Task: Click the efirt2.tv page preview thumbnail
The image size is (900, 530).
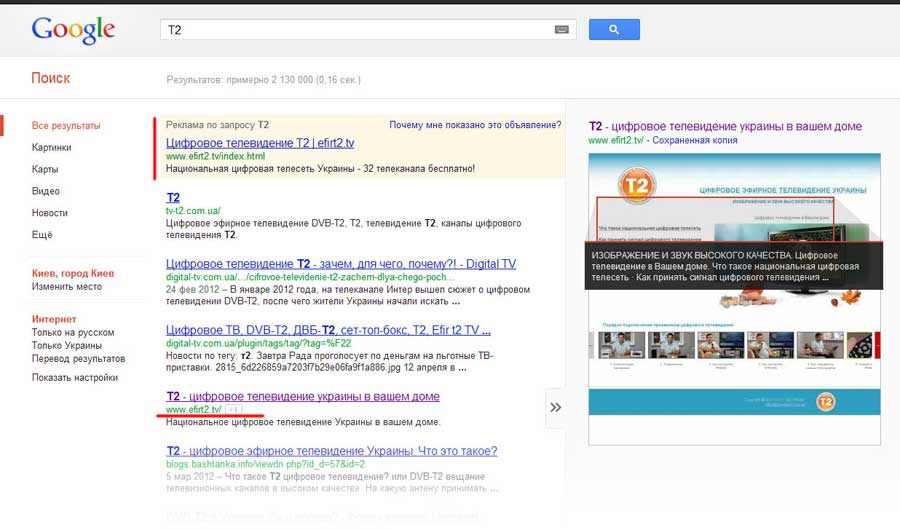Action: tap(734, 299)
